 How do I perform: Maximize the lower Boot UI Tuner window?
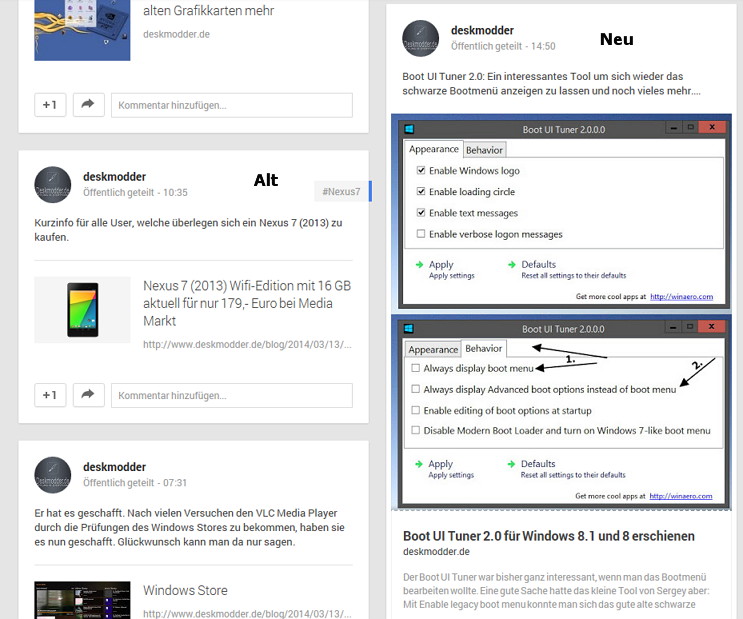(x=690, y=327)
